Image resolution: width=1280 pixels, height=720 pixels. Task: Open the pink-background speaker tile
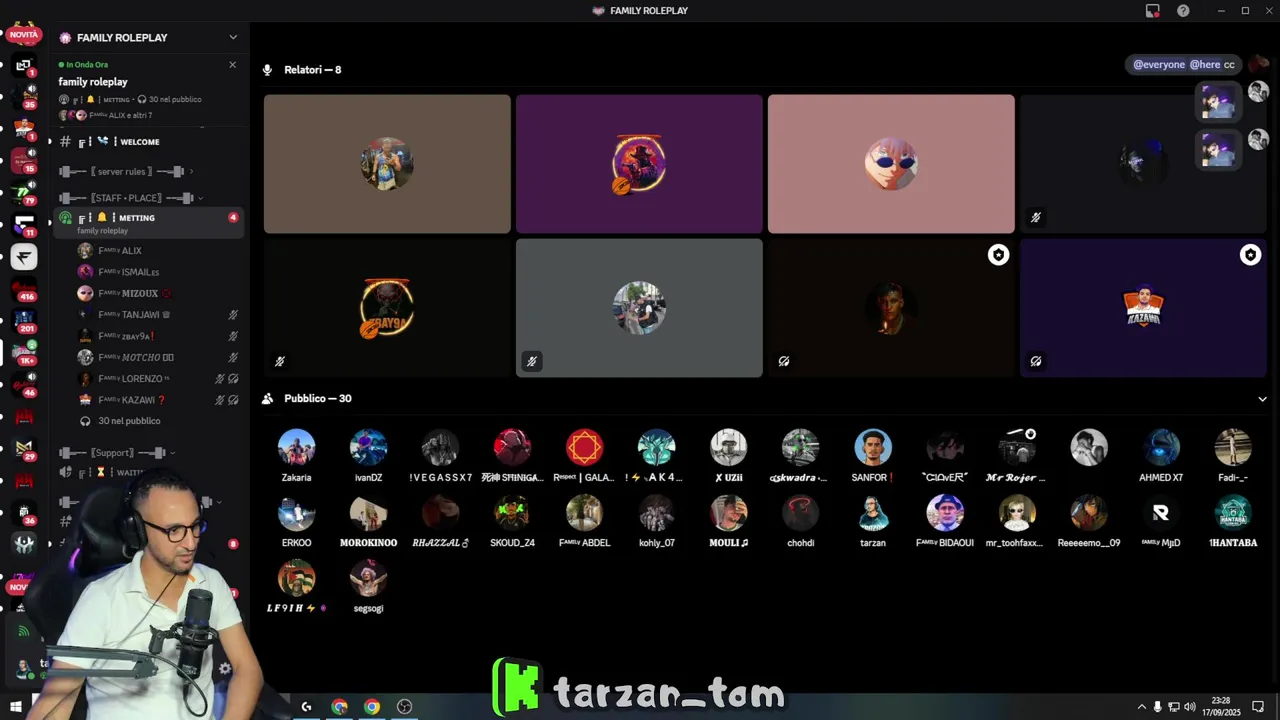click(891, 164)
